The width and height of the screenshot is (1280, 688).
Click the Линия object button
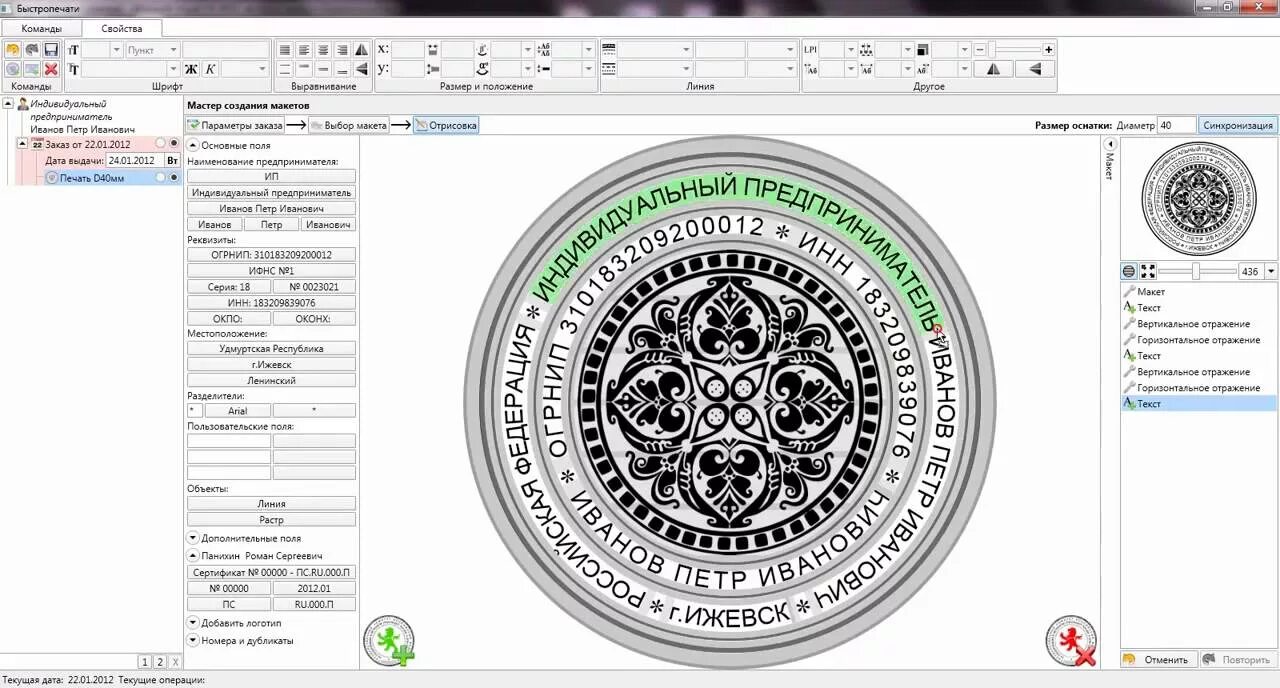click(x=271, y=504)
